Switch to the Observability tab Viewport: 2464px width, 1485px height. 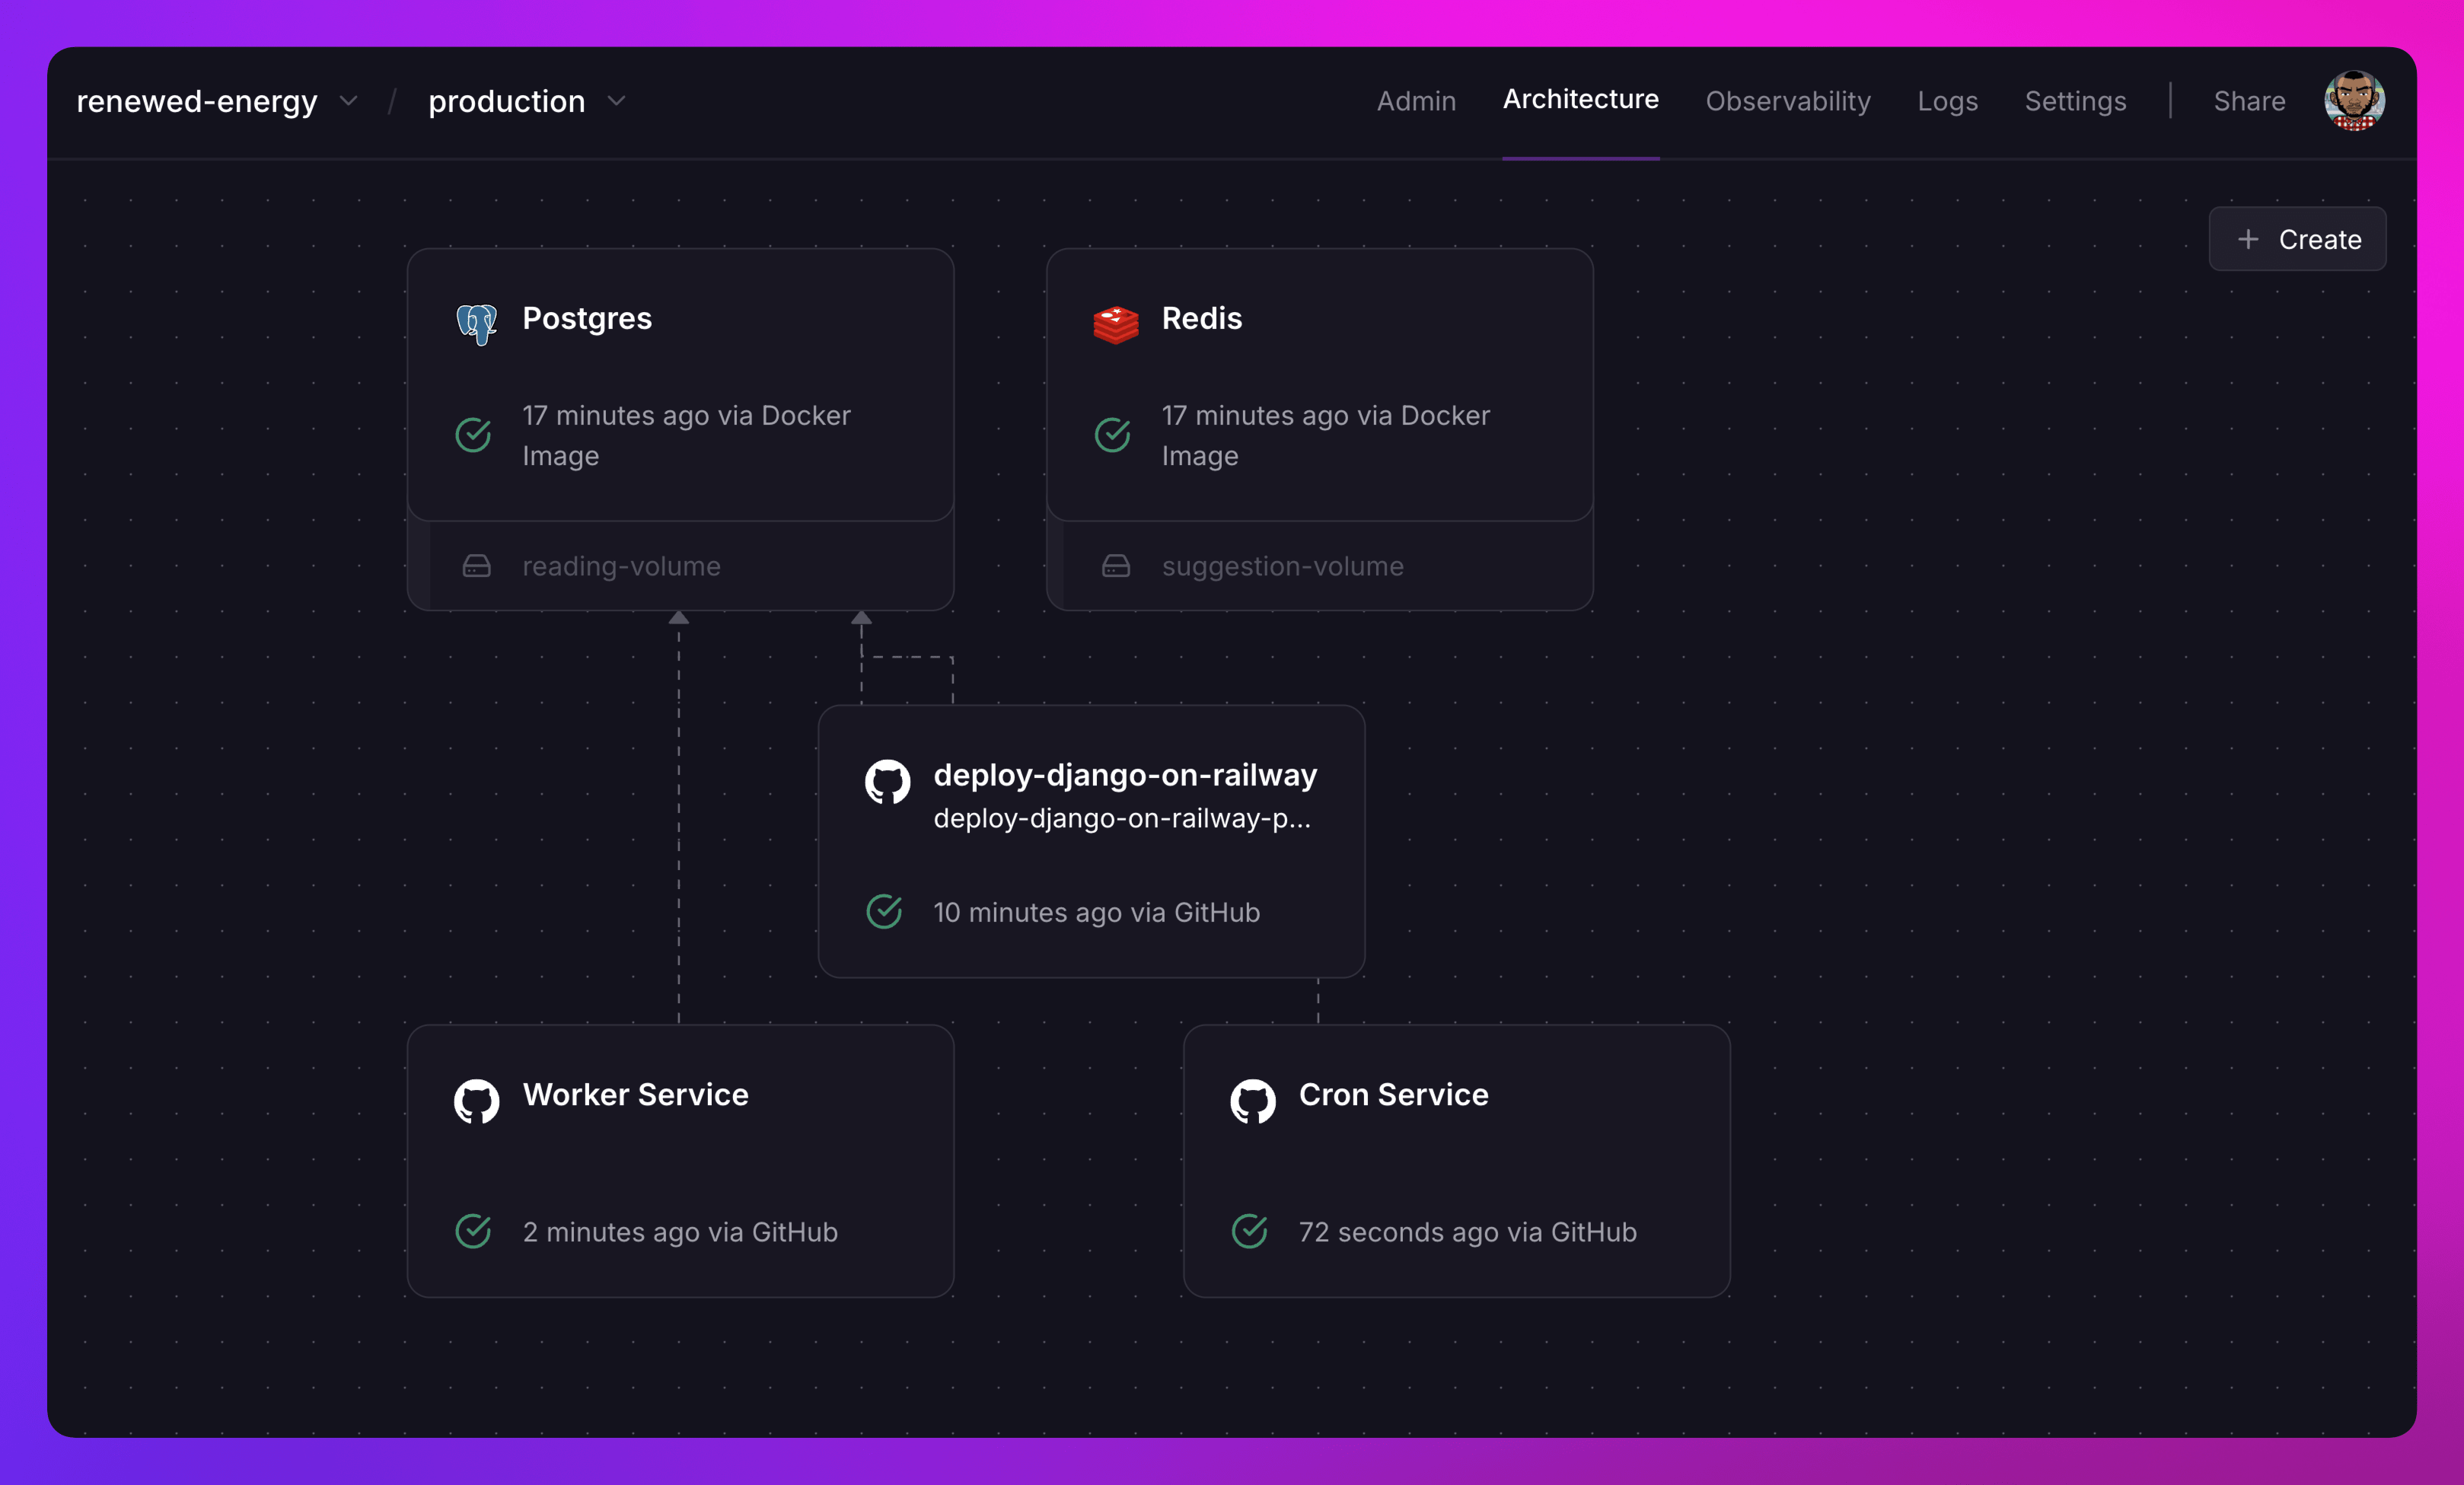click(x=1788, y=101)
